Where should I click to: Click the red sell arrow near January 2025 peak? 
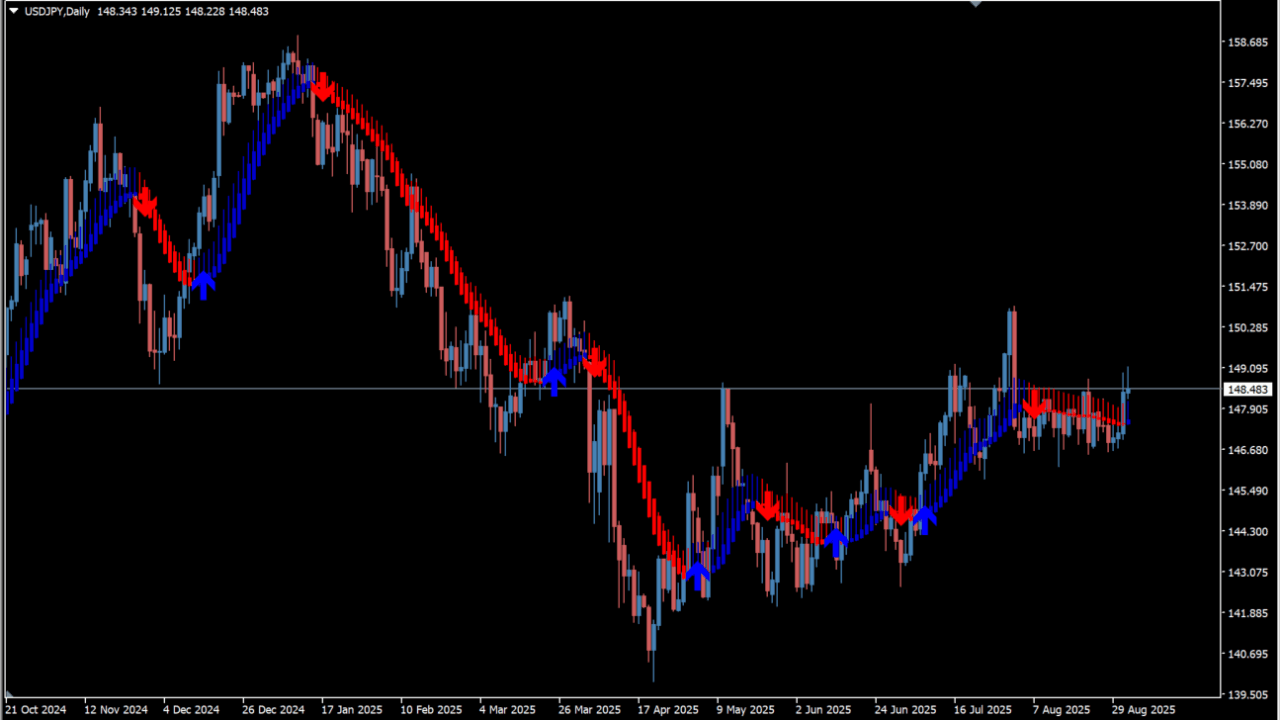(x=322, y=89)
